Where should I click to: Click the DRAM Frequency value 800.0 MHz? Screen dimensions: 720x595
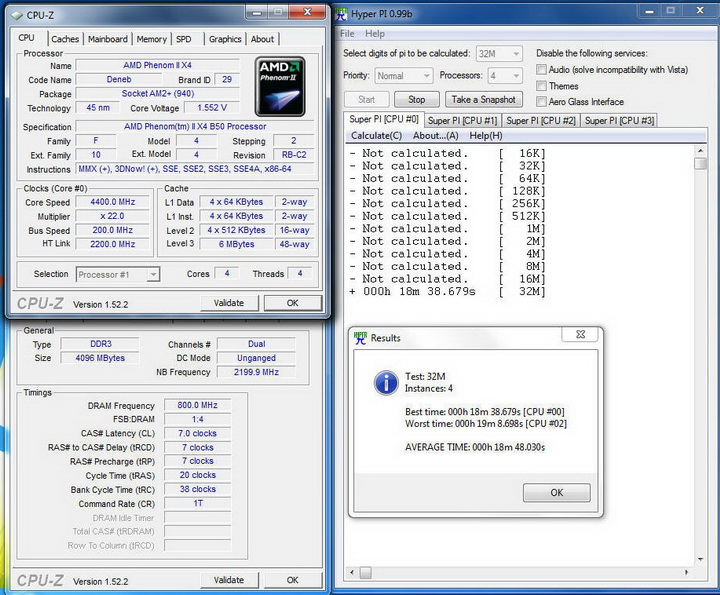[x=197, y=405]
